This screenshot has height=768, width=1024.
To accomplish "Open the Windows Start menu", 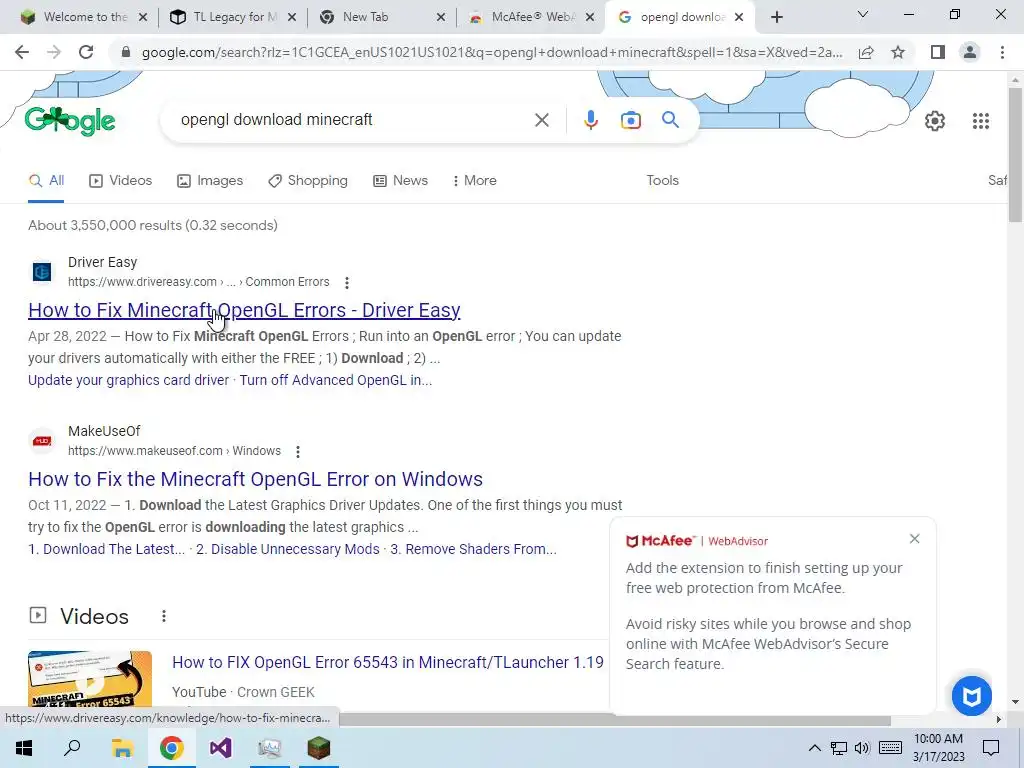I will (x=24, y=748).
